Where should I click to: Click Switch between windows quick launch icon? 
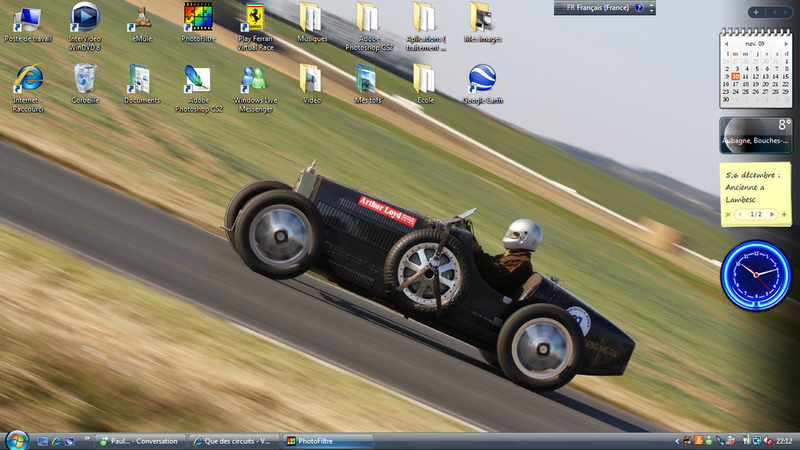[69, 441]
